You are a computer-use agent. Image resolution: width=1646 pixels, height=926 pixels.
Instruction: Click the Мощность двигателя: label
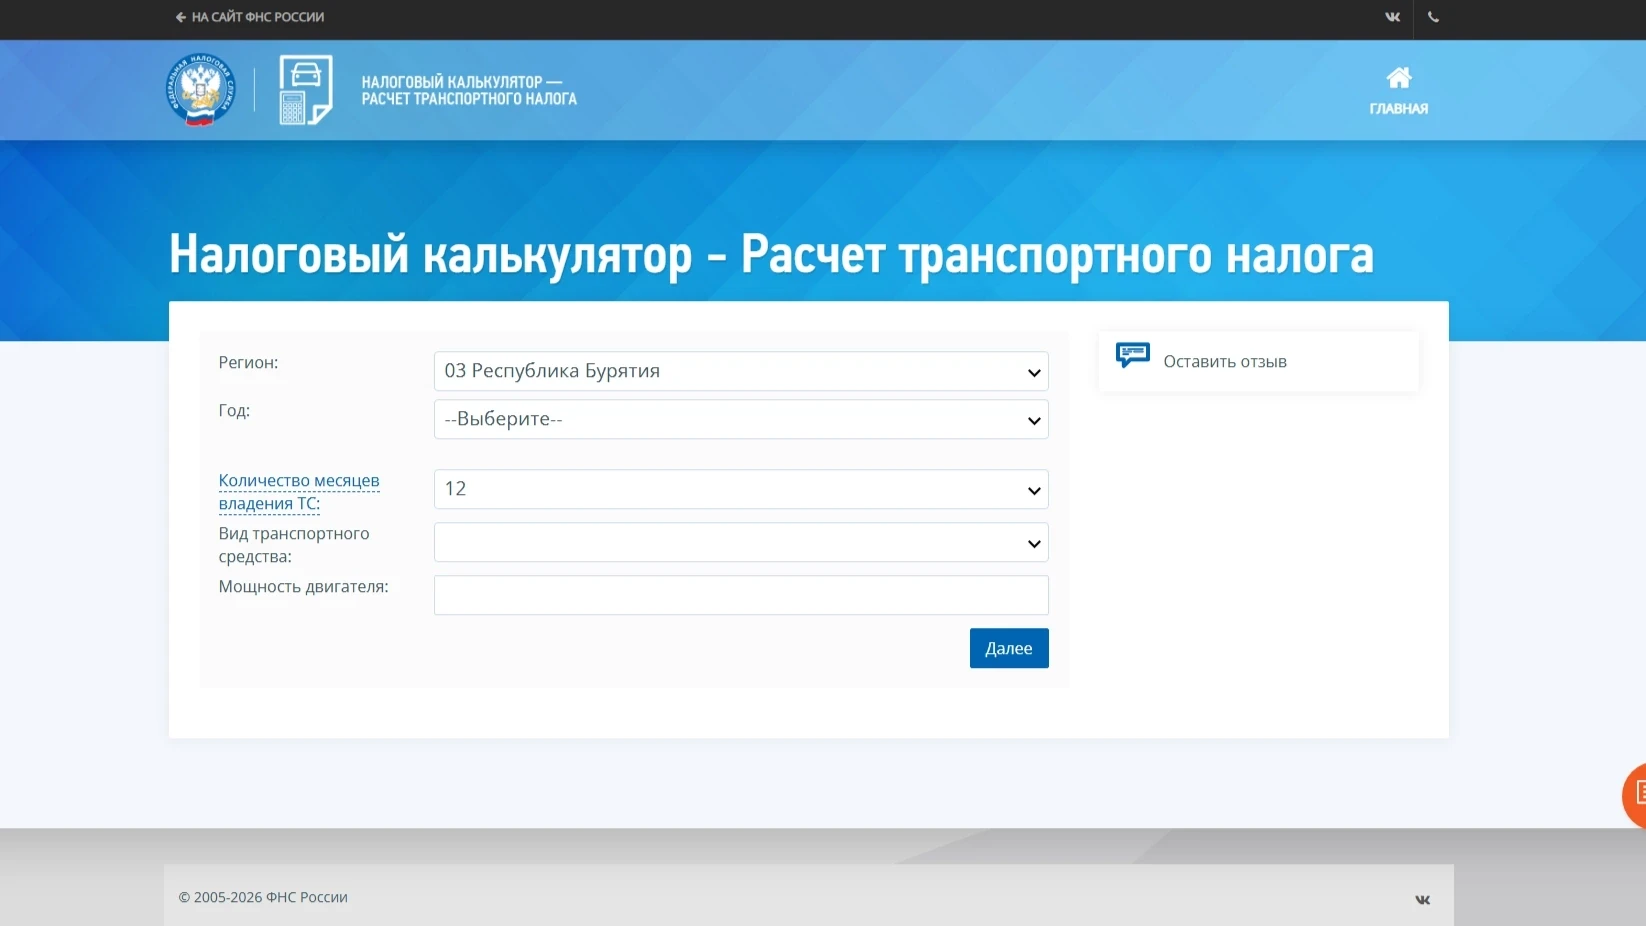pos(303,587)
